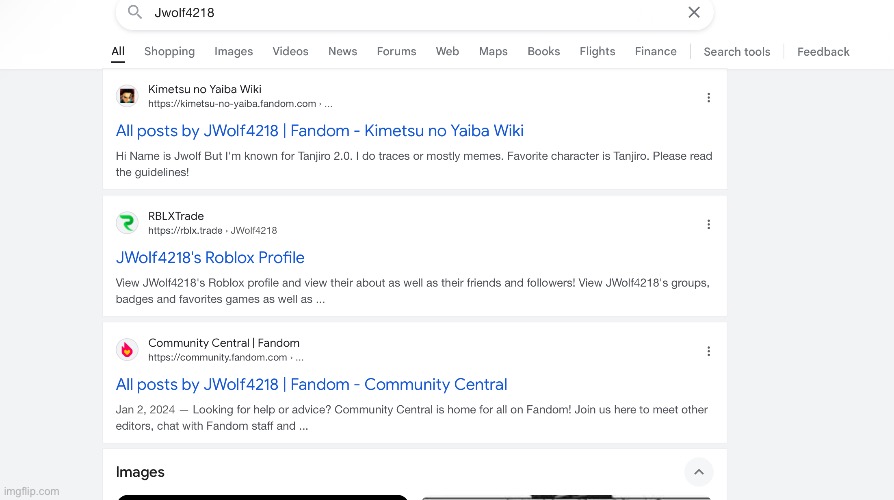The width and height of the screenshot is (894, 500).
Task: Click the magnifier search icon
Action: pos(135,12)
